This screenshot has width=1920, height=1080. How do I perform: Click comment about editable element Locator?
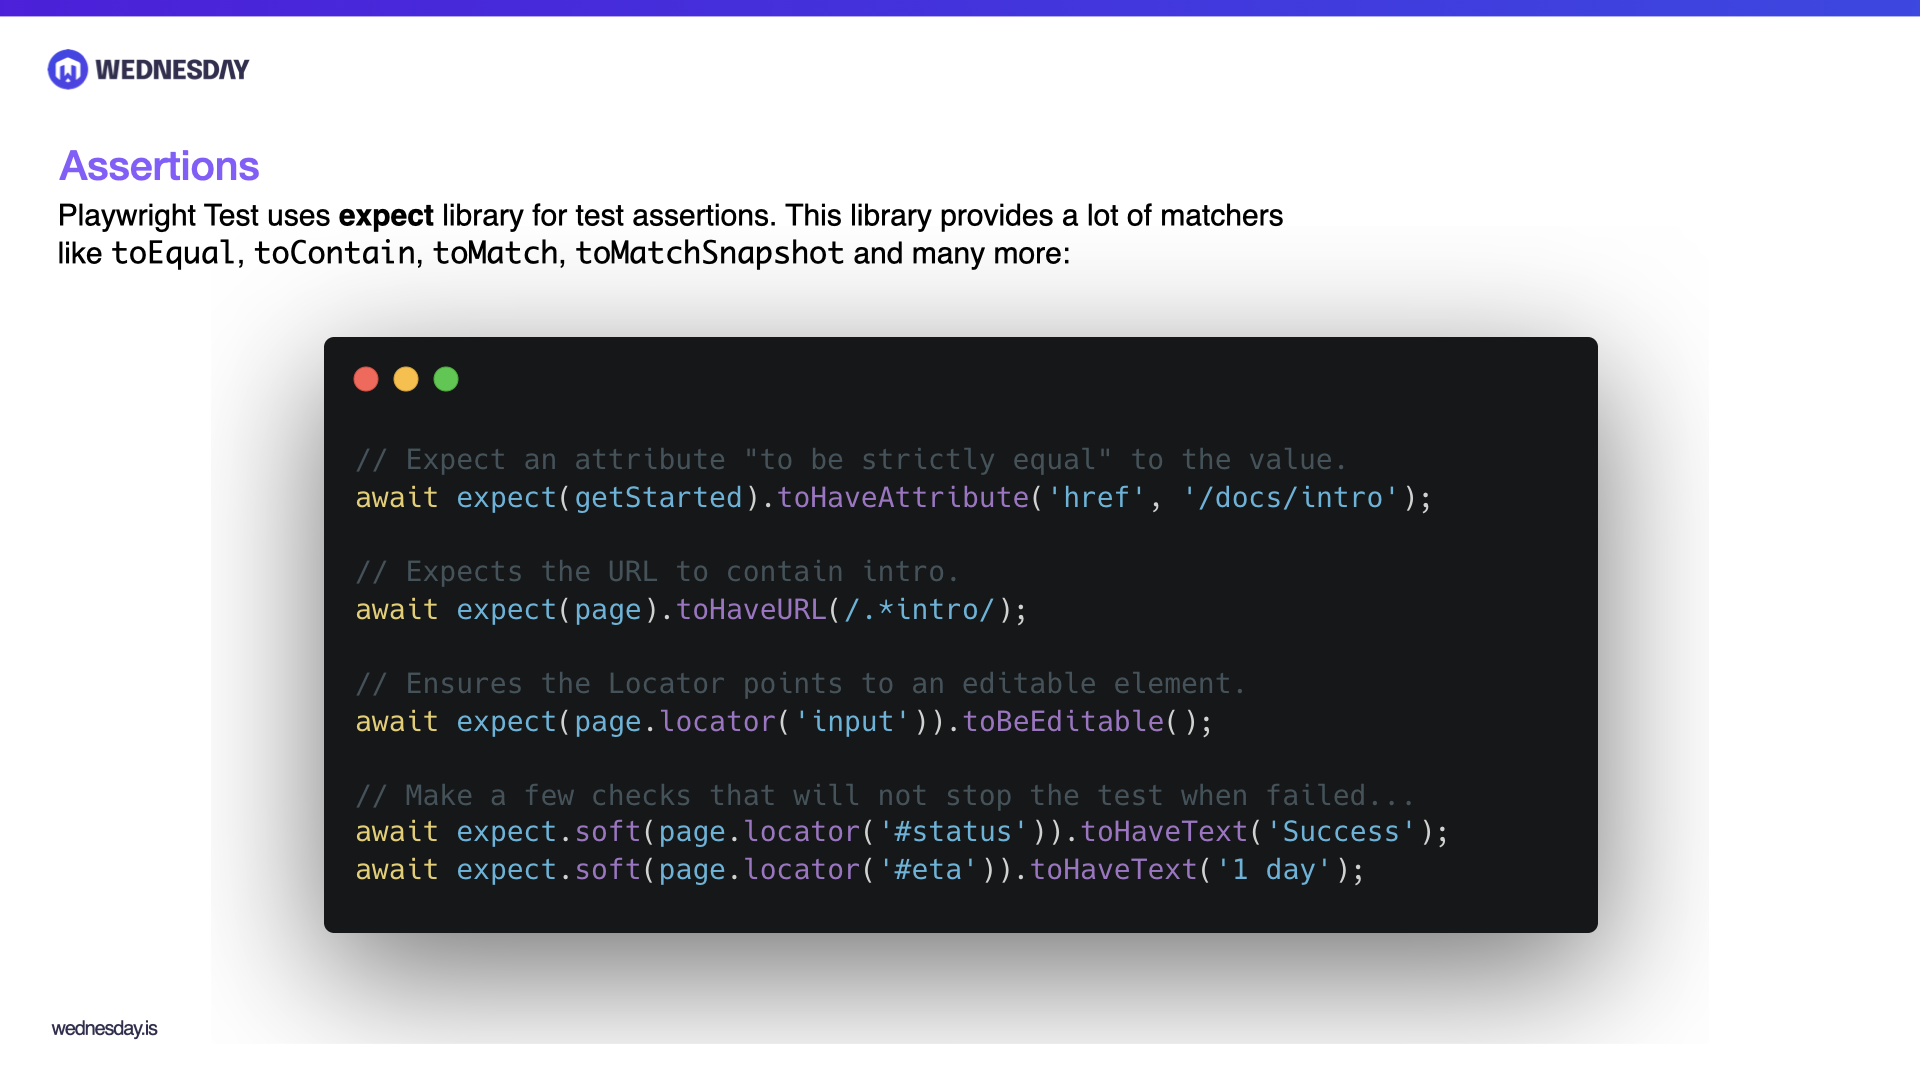coord(801,683)
